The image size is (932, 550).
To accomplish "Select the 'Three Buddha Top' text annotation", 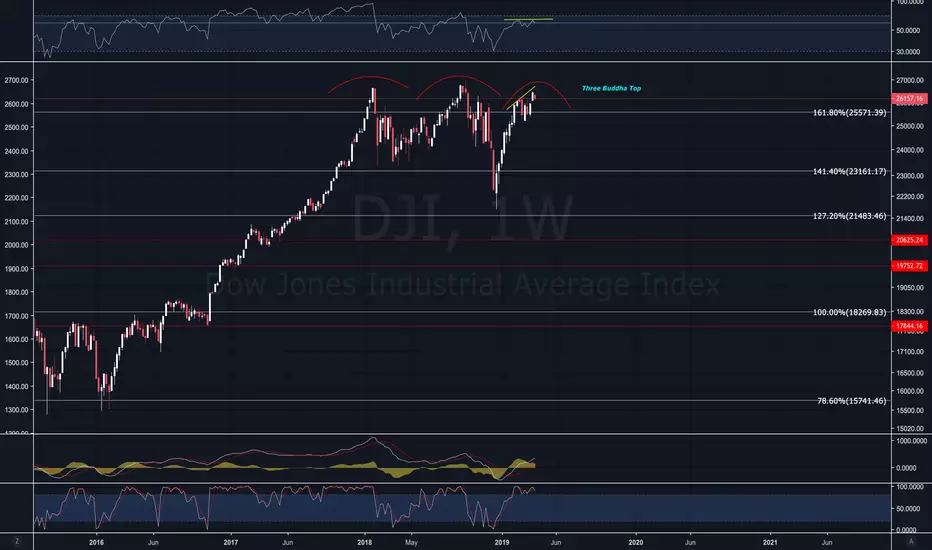I will pos(611,88).
